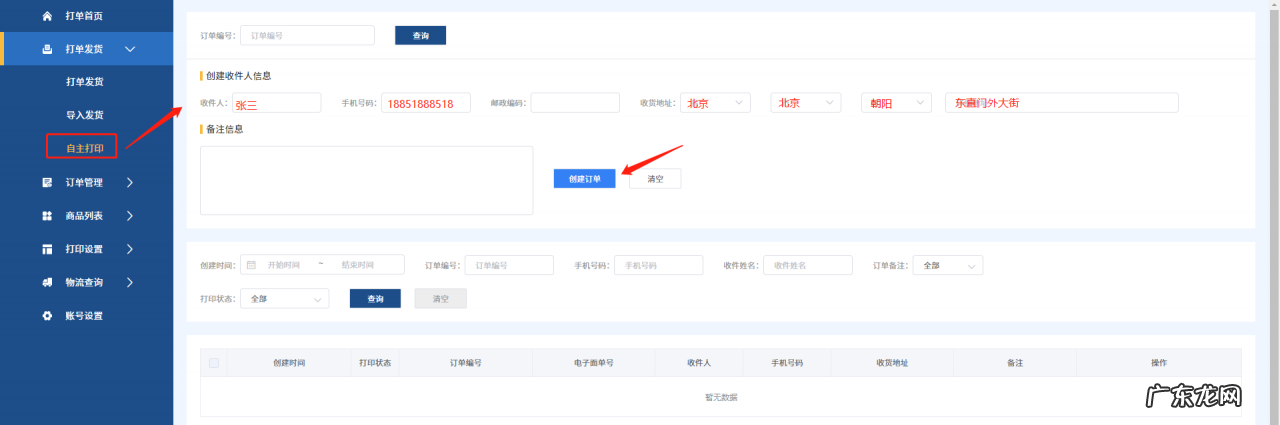Focus the street address input 东直门外大街
This screenshot has width=1280, height=425.
coord(1061,103)
